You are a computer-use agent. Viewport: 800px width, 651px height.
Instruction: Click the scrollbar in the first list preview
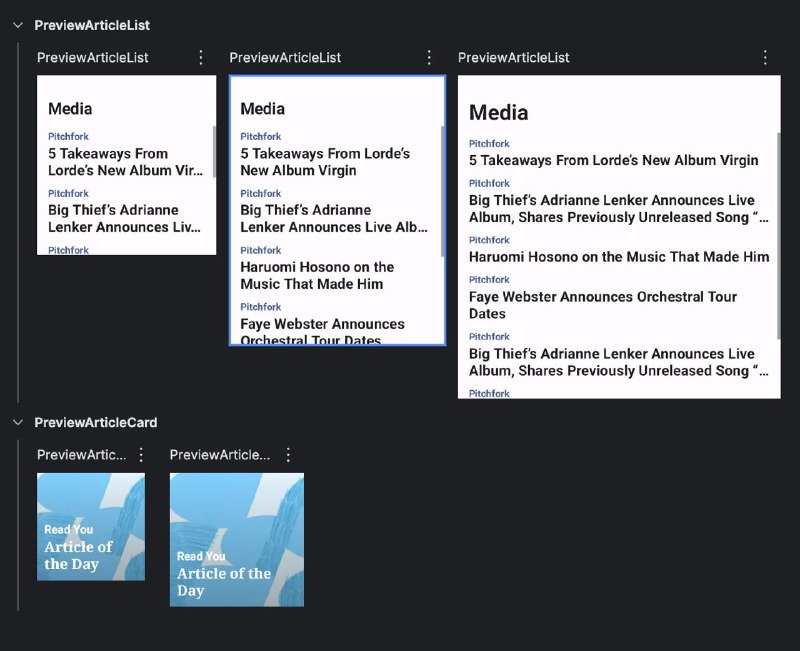pyautogui.click(x=214, y=152)
